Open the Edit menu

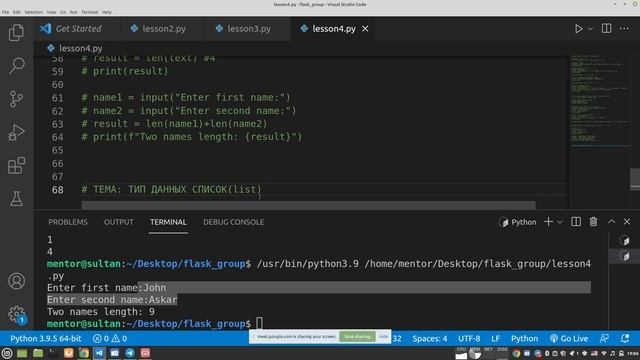[x=16, y=12]
